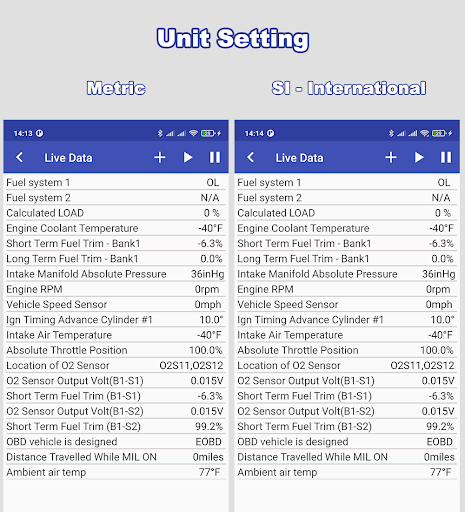Select Location of O2 Sensor in SI list
This screenshot has width=465, height=512.
point(347,365)
